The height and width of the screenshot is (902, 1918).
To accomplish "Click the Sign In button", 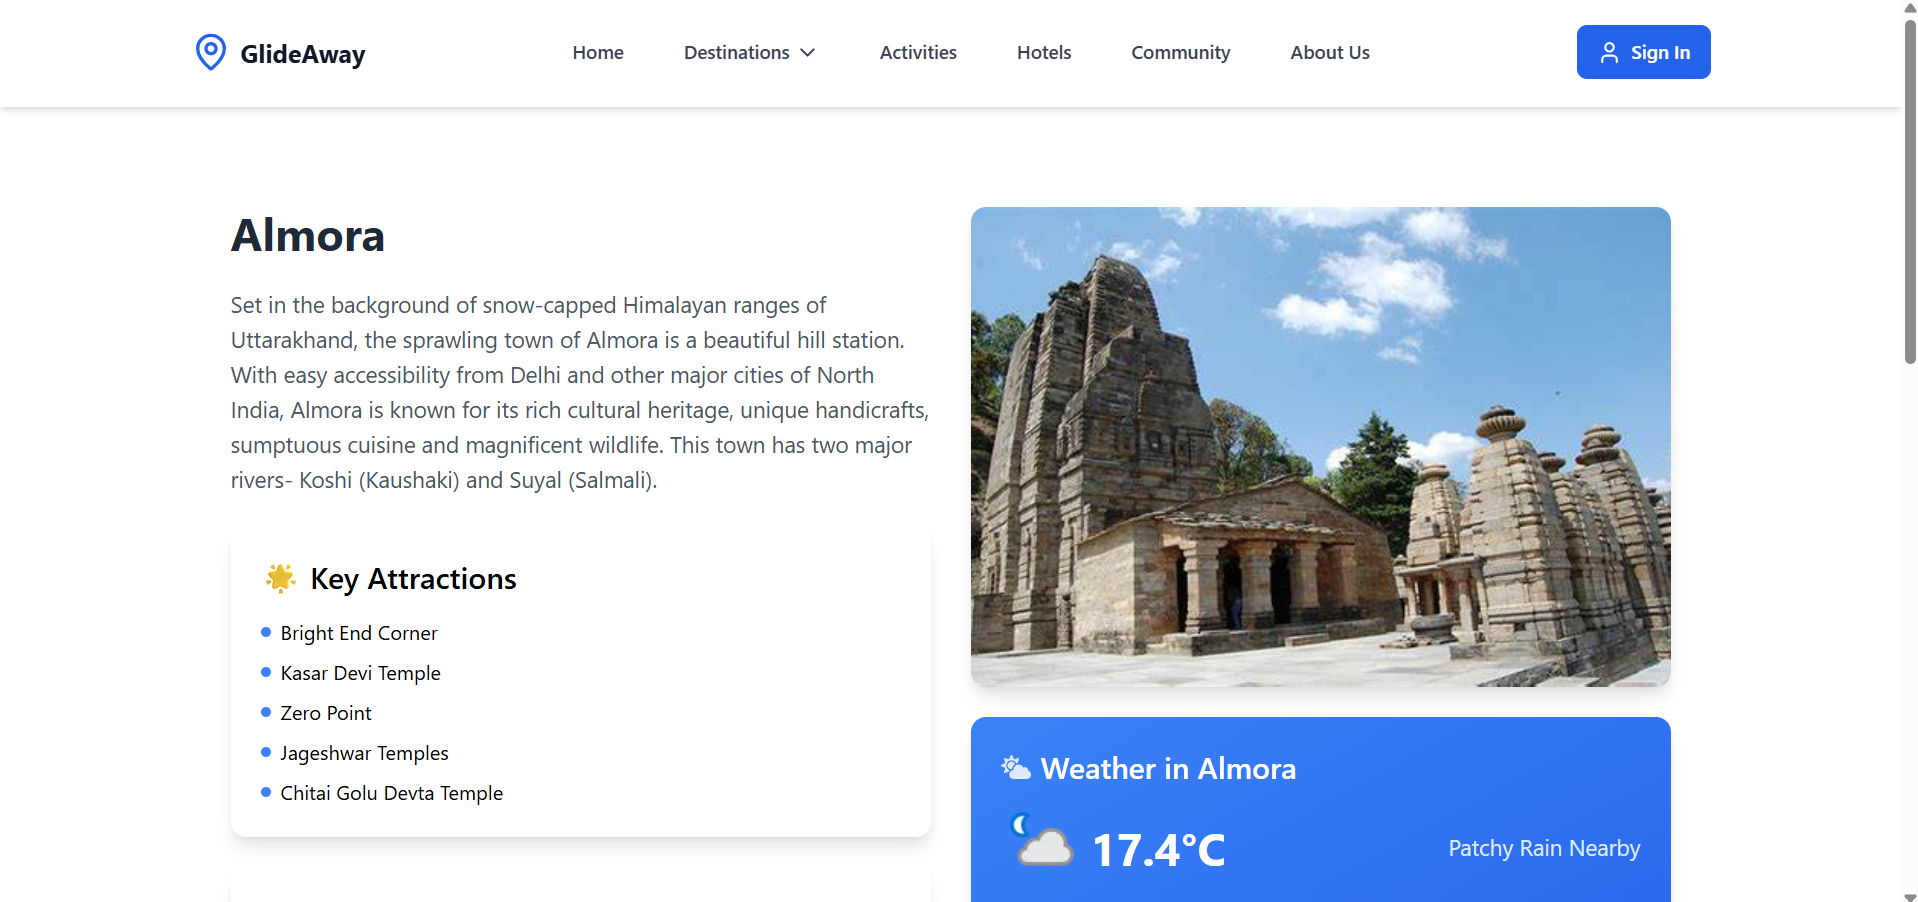I will [1643, 52].
